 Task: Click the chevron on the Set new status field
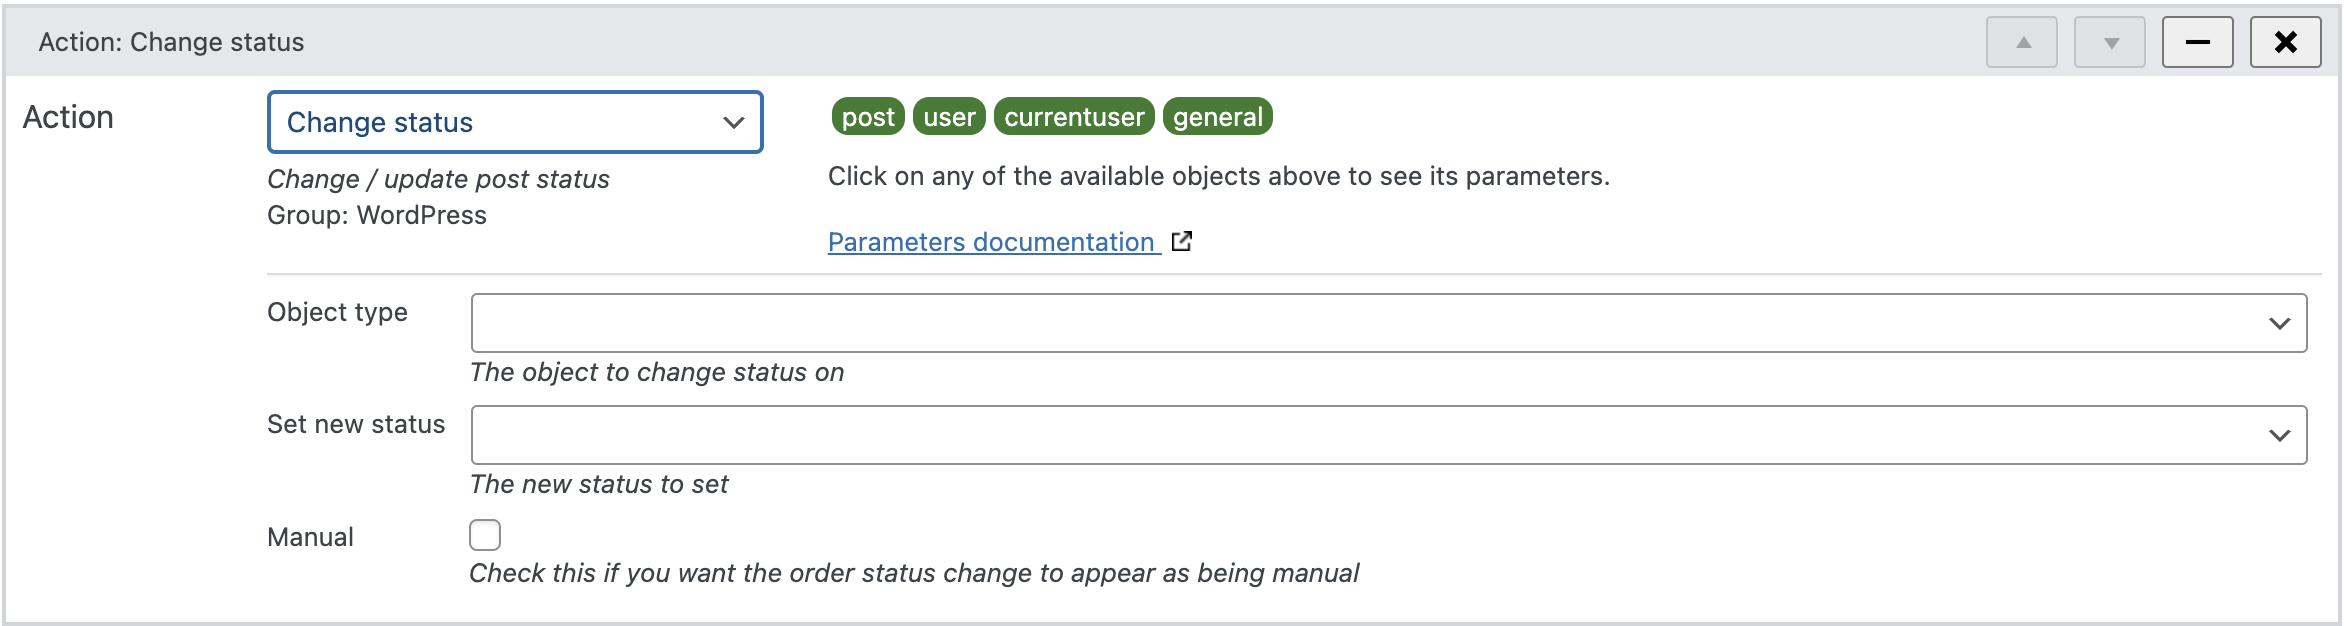pos(2280,433)
